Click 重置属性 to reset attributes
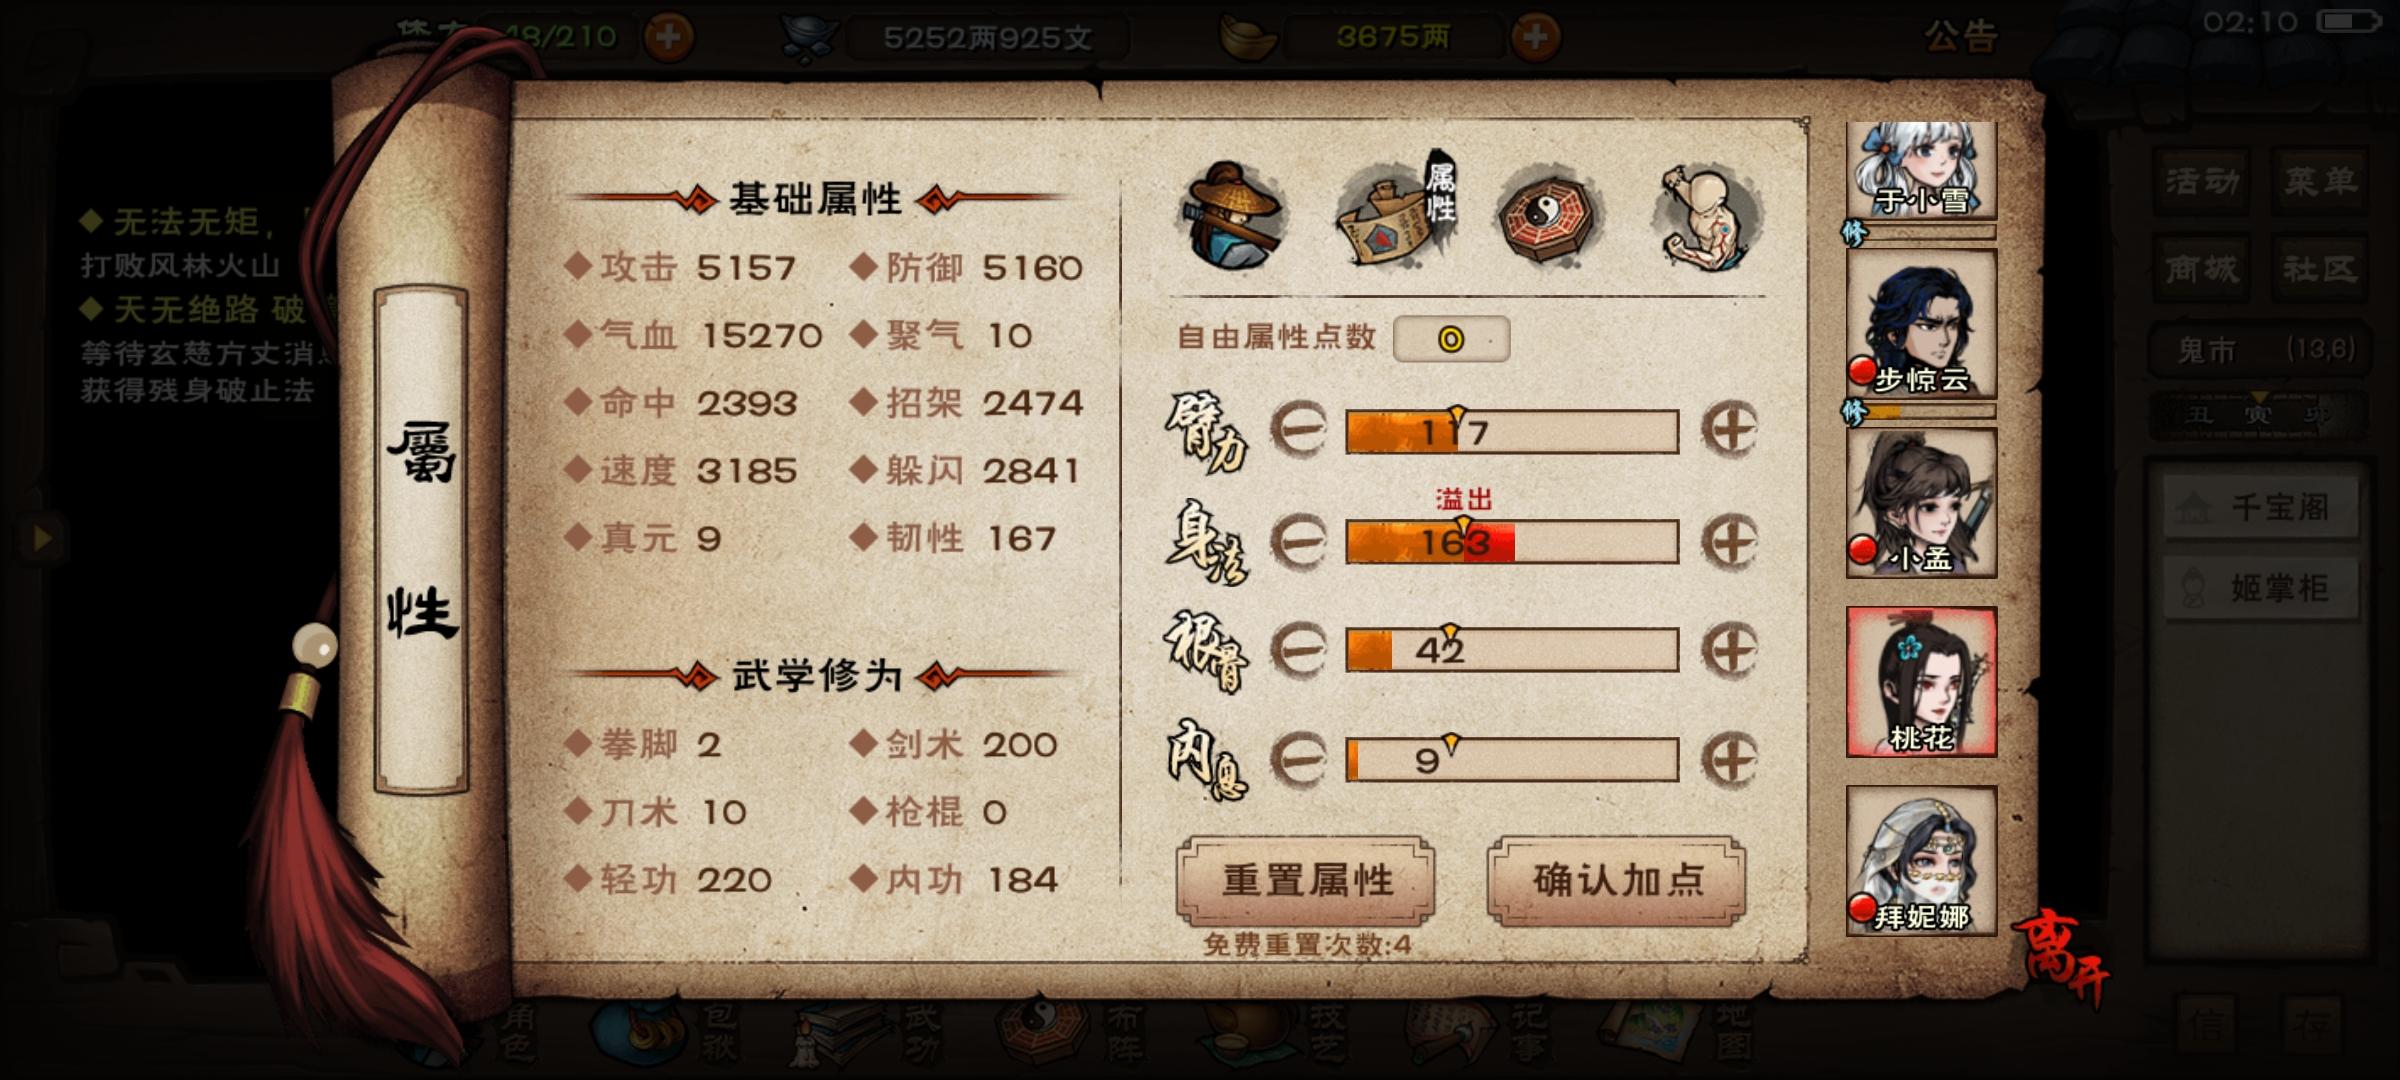Image resolution: width=2400 pixels, height=1080 pixels. coord(1306,881)
